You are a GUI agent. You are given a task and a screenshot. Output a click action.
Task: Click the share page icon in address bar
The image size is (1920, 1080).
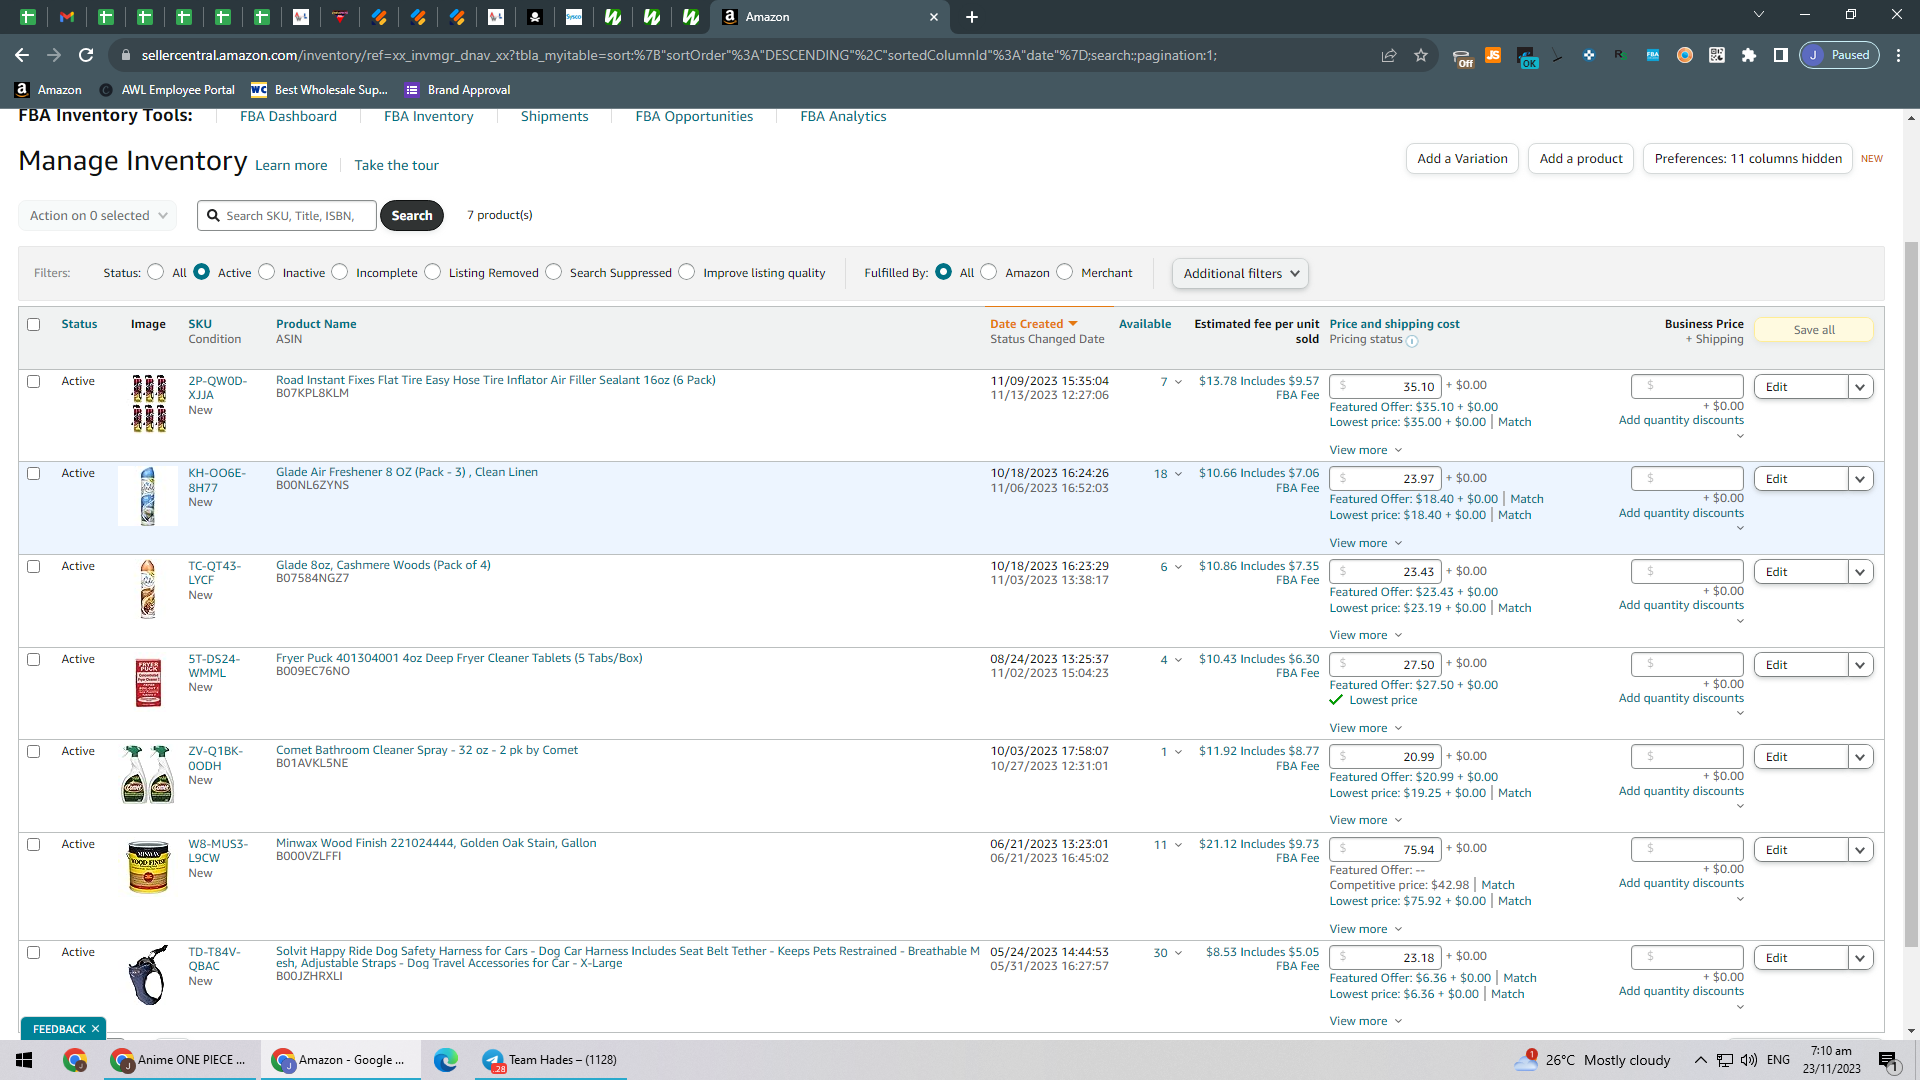coord(1389,55)
